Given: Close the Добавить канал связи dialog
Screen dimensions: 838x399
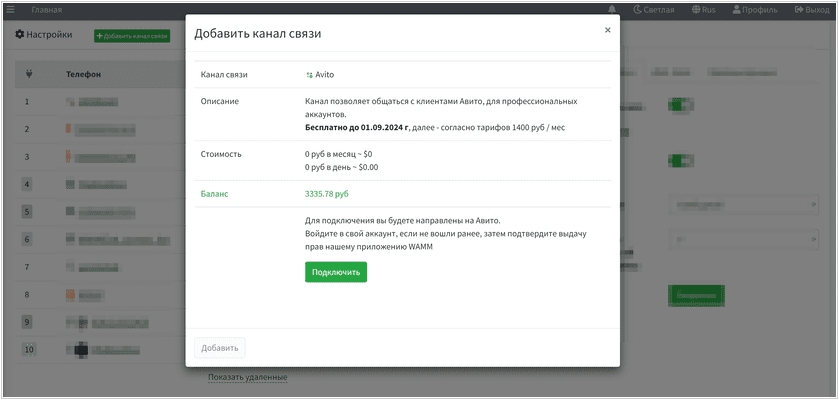Looking at the screenshot, I should (608, 30).
